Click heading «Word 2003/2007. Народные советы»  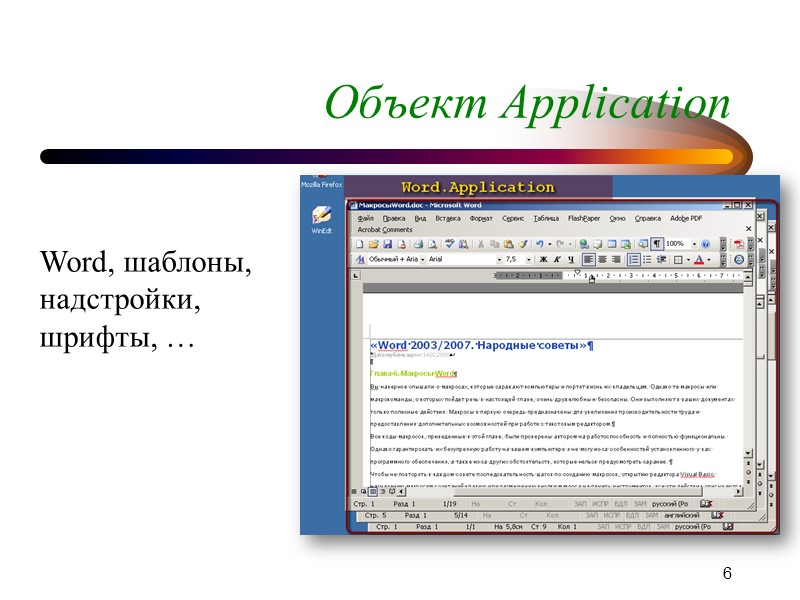[x=482, y=345]
